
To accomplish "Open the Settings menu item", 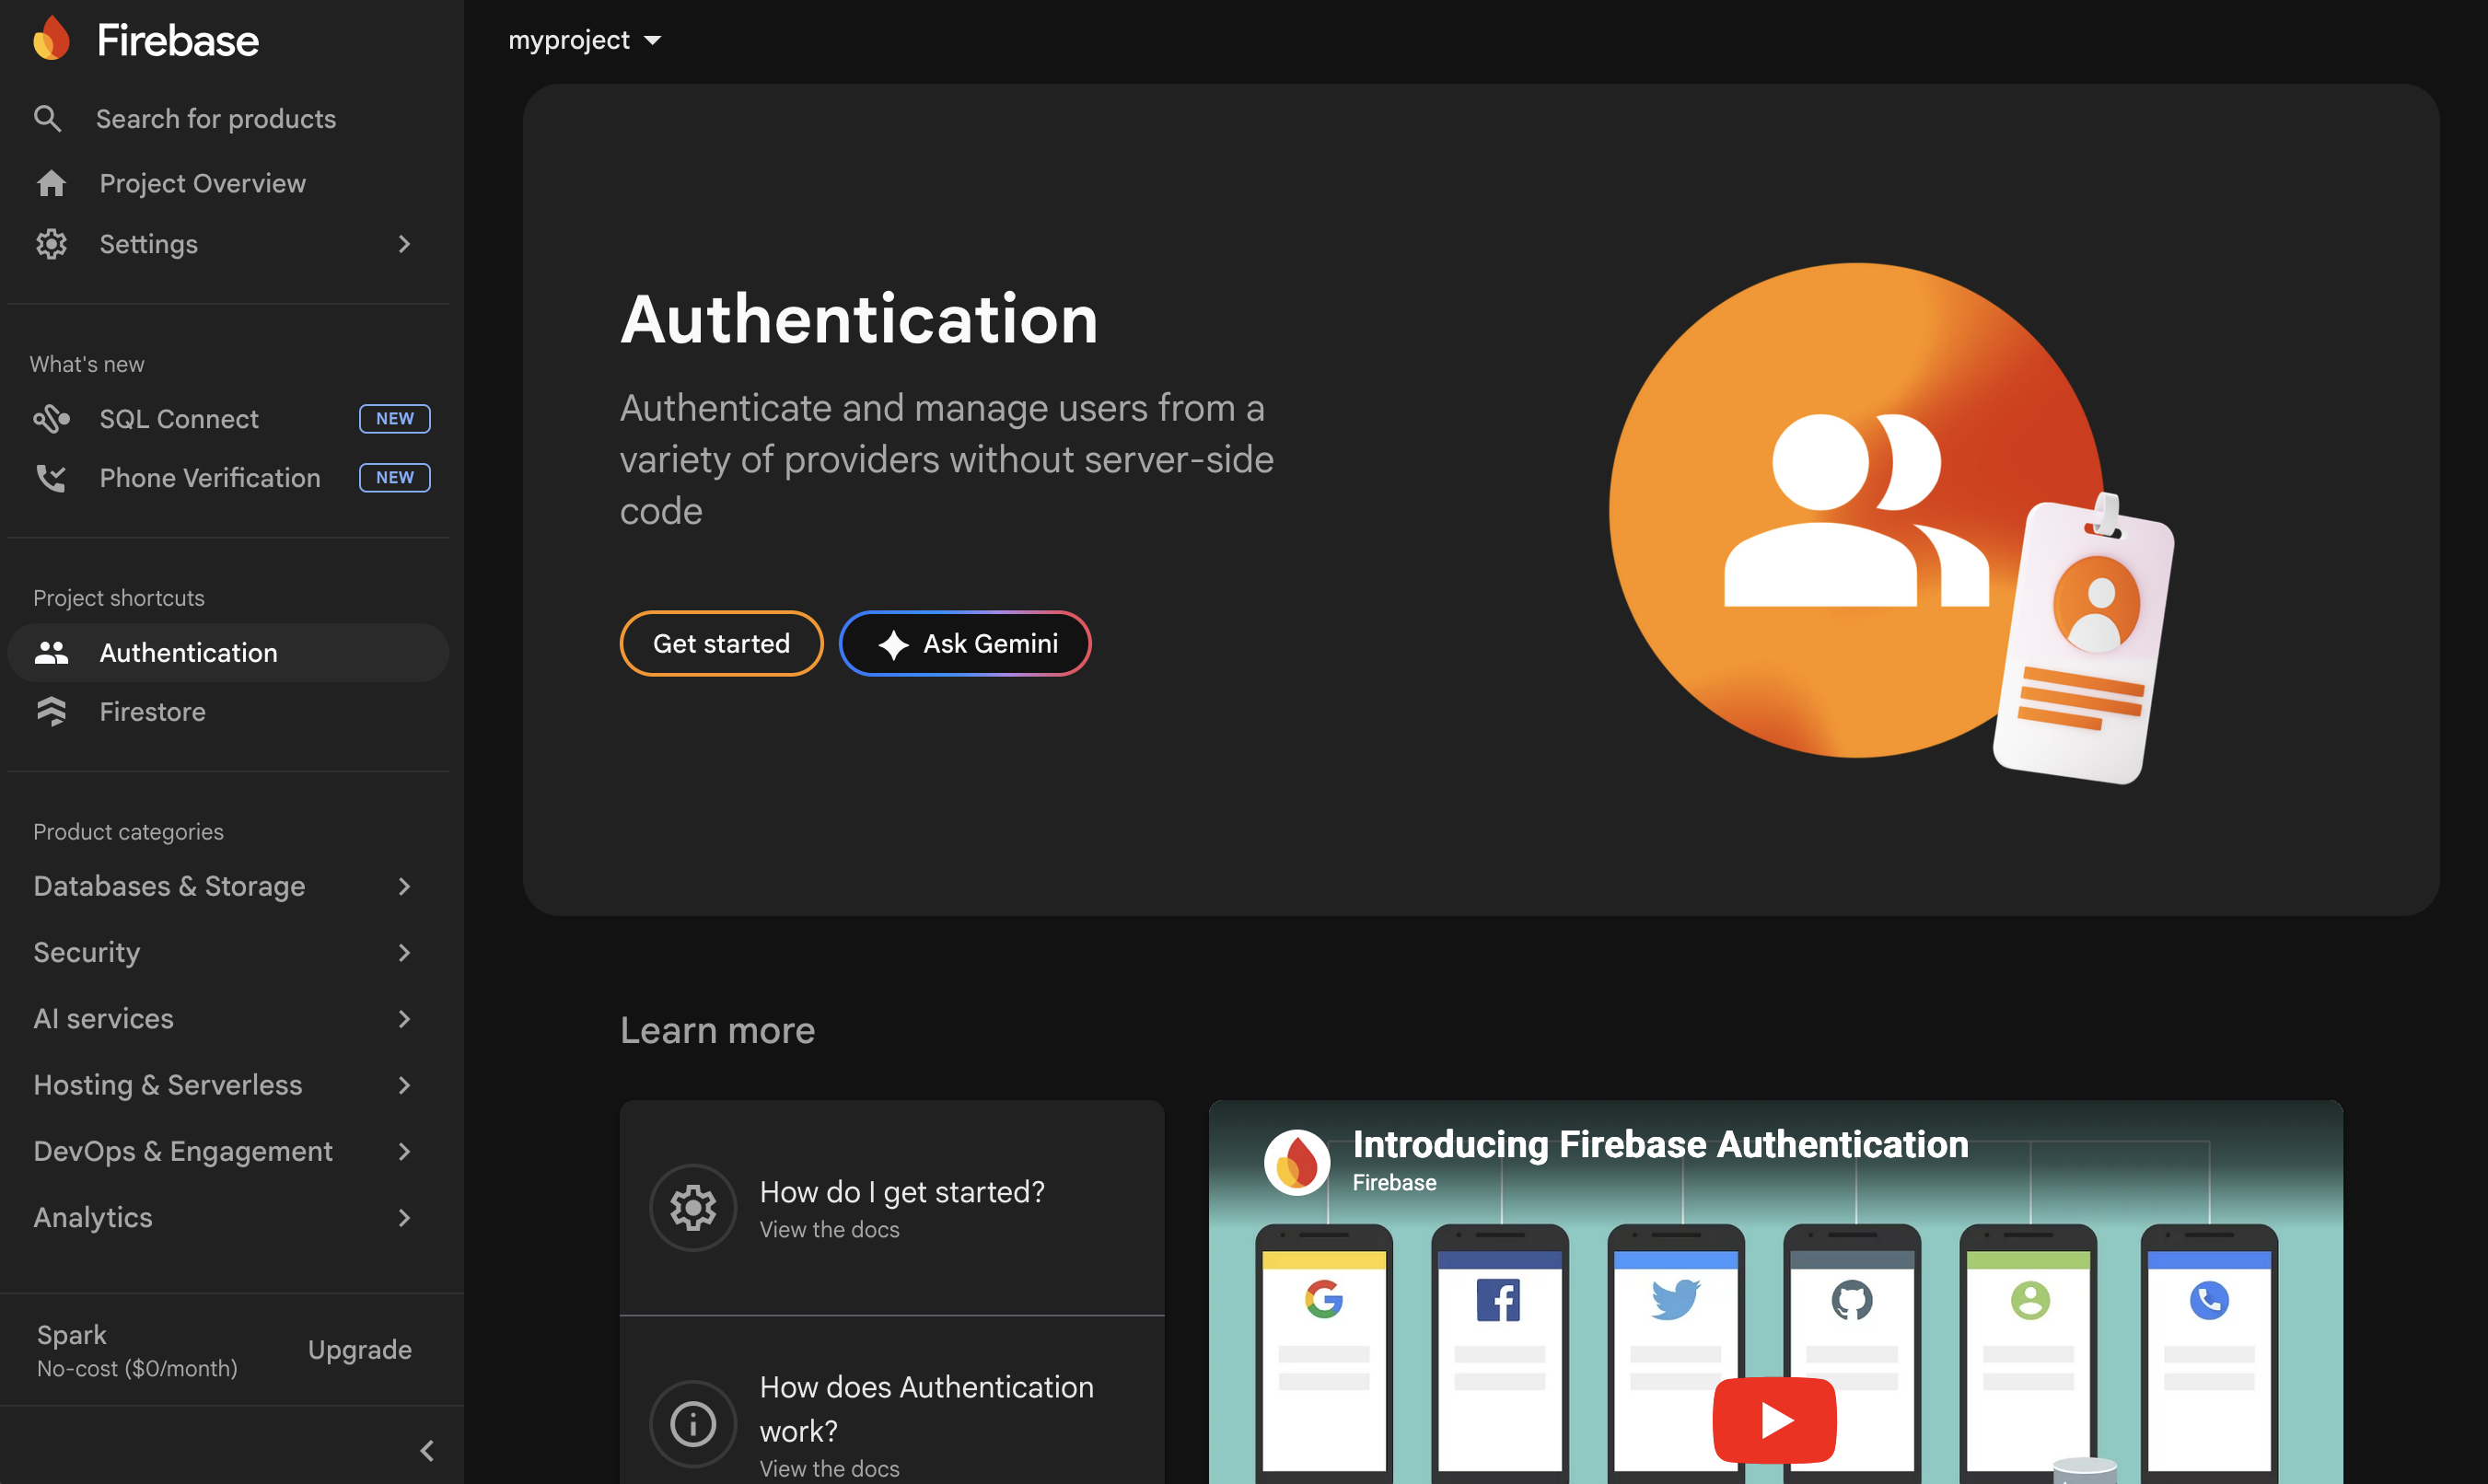I will (x=228, y=244).
